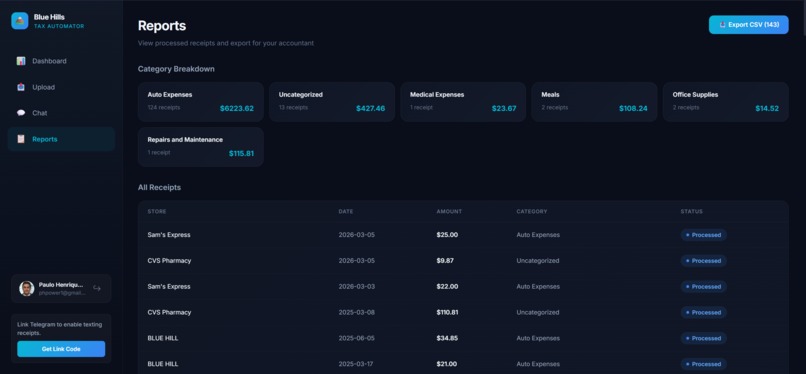Click the $115.81 Repairs and Maintenance total
This screenshot has height=374, width=806.
242,154
